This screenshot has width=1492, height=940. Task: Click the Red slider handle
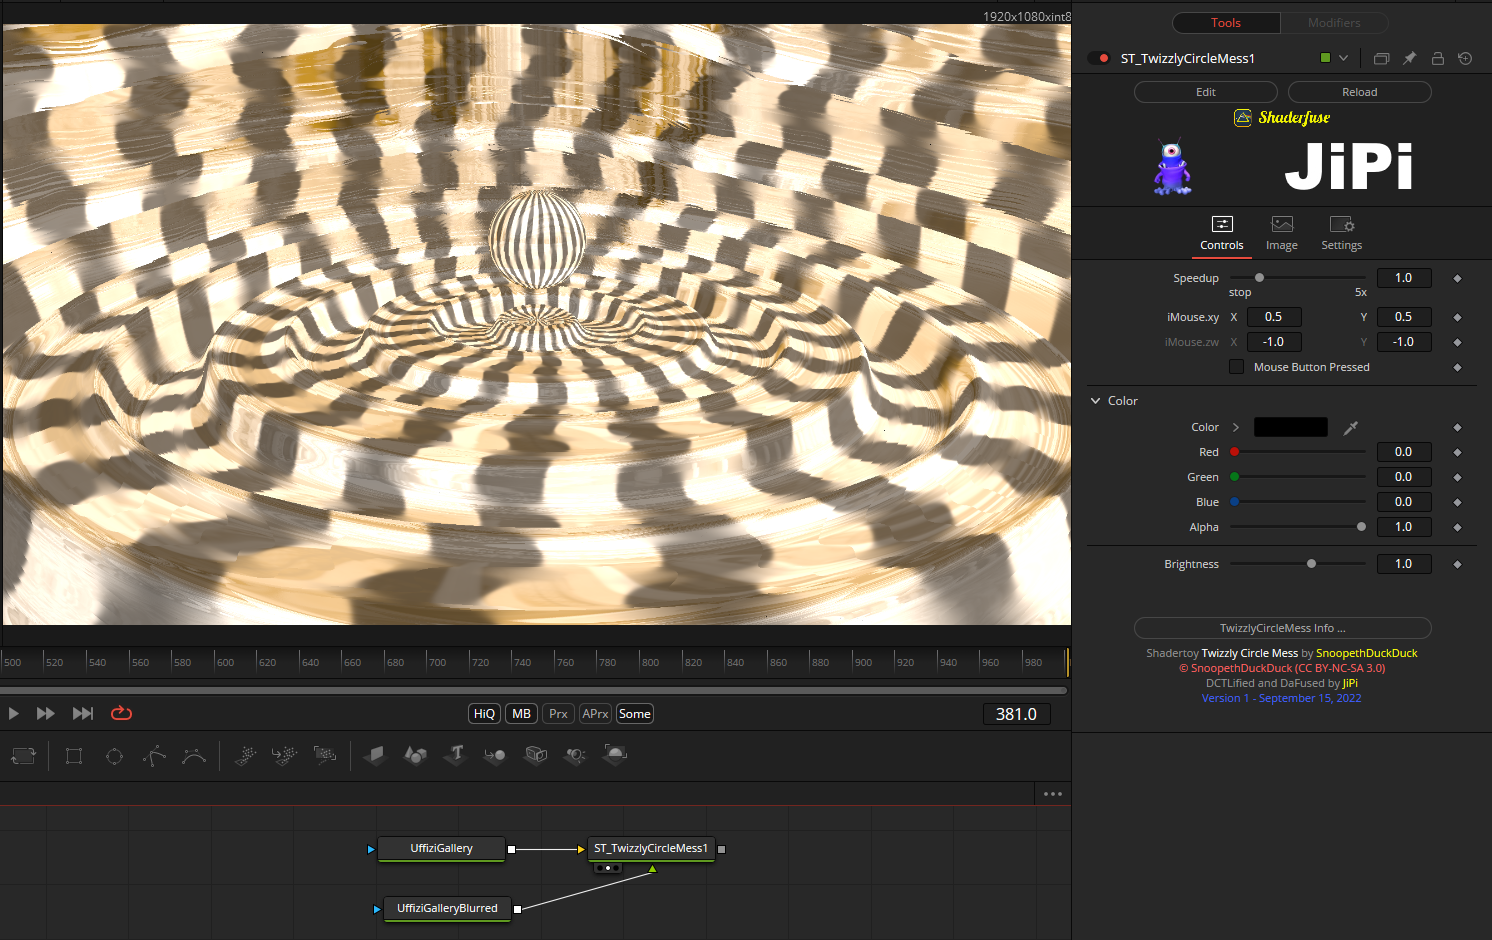coord(1235,452)
